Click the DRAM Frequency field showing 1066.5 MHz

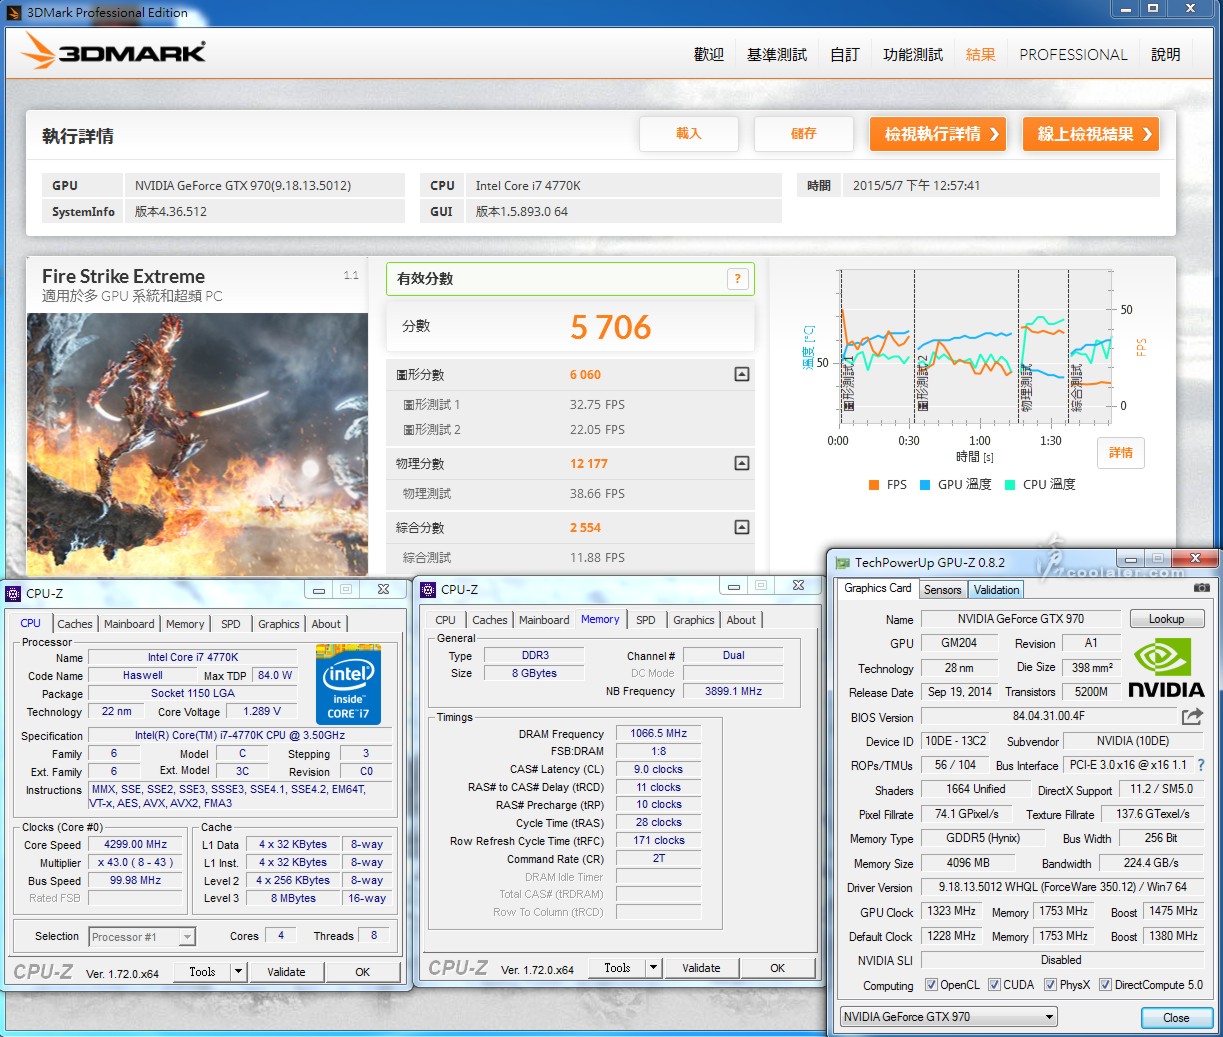pyautogui.click(x=659, y=733)
